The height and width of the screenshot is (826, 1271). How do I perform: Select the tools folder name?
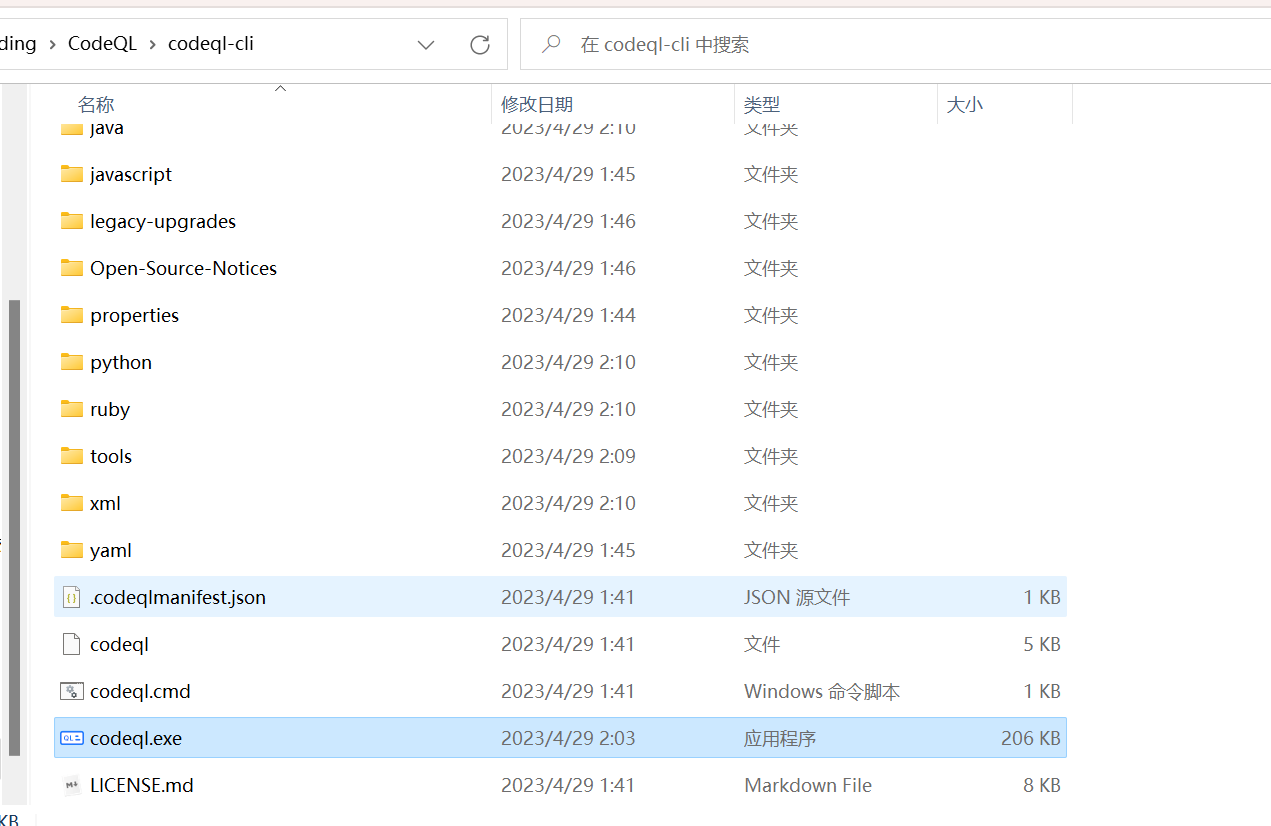point(111,456)
